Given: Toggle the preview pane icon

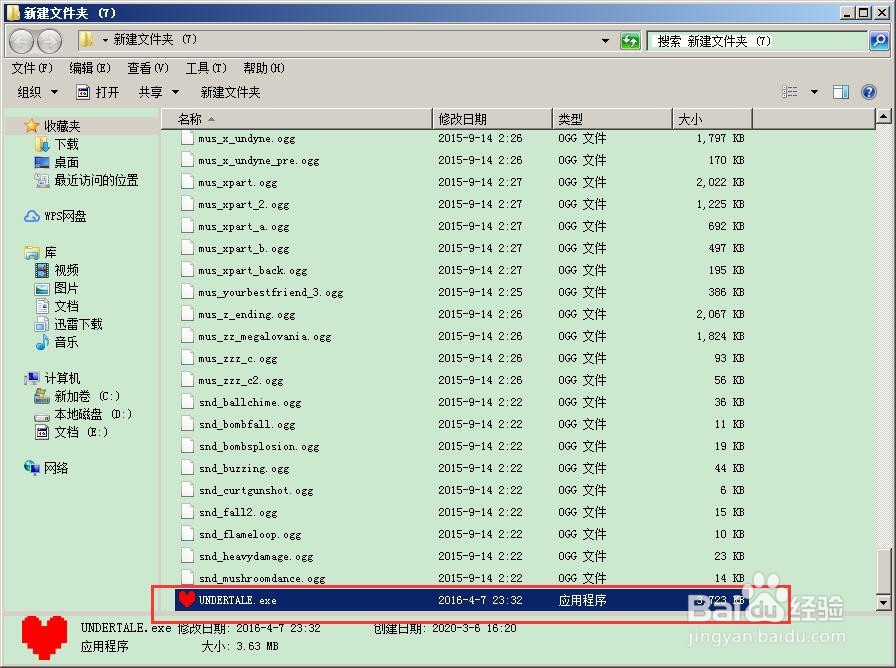Looking at the screenshot, I should click(x=841, y=92).
